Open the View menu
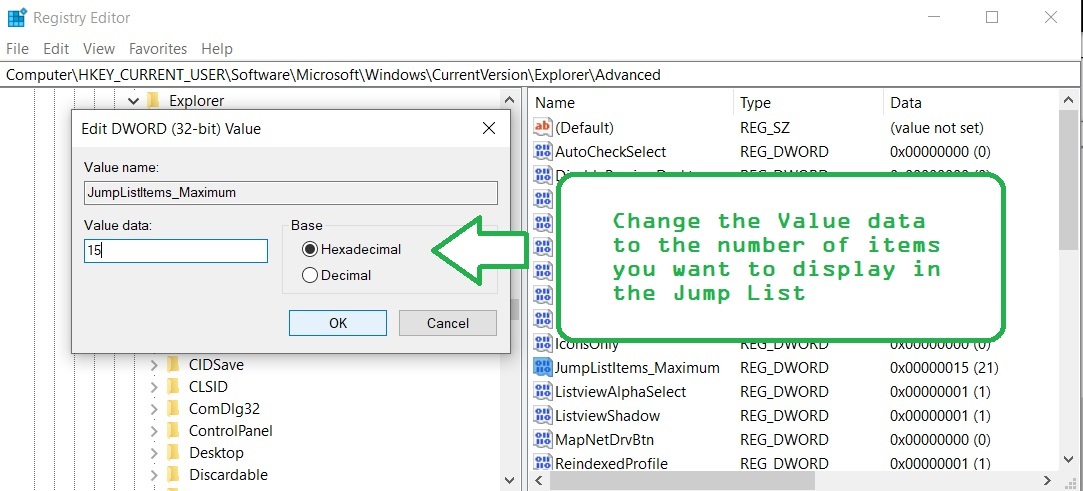The image size is (1083, 491). point(99,48)
